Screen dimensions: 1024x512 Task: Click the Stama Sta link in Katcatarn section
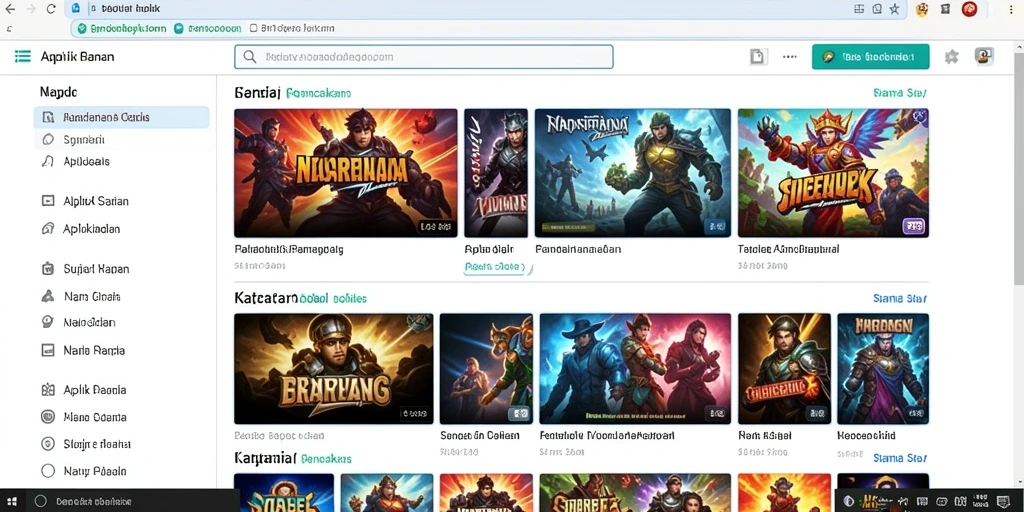tap(900, 298)
